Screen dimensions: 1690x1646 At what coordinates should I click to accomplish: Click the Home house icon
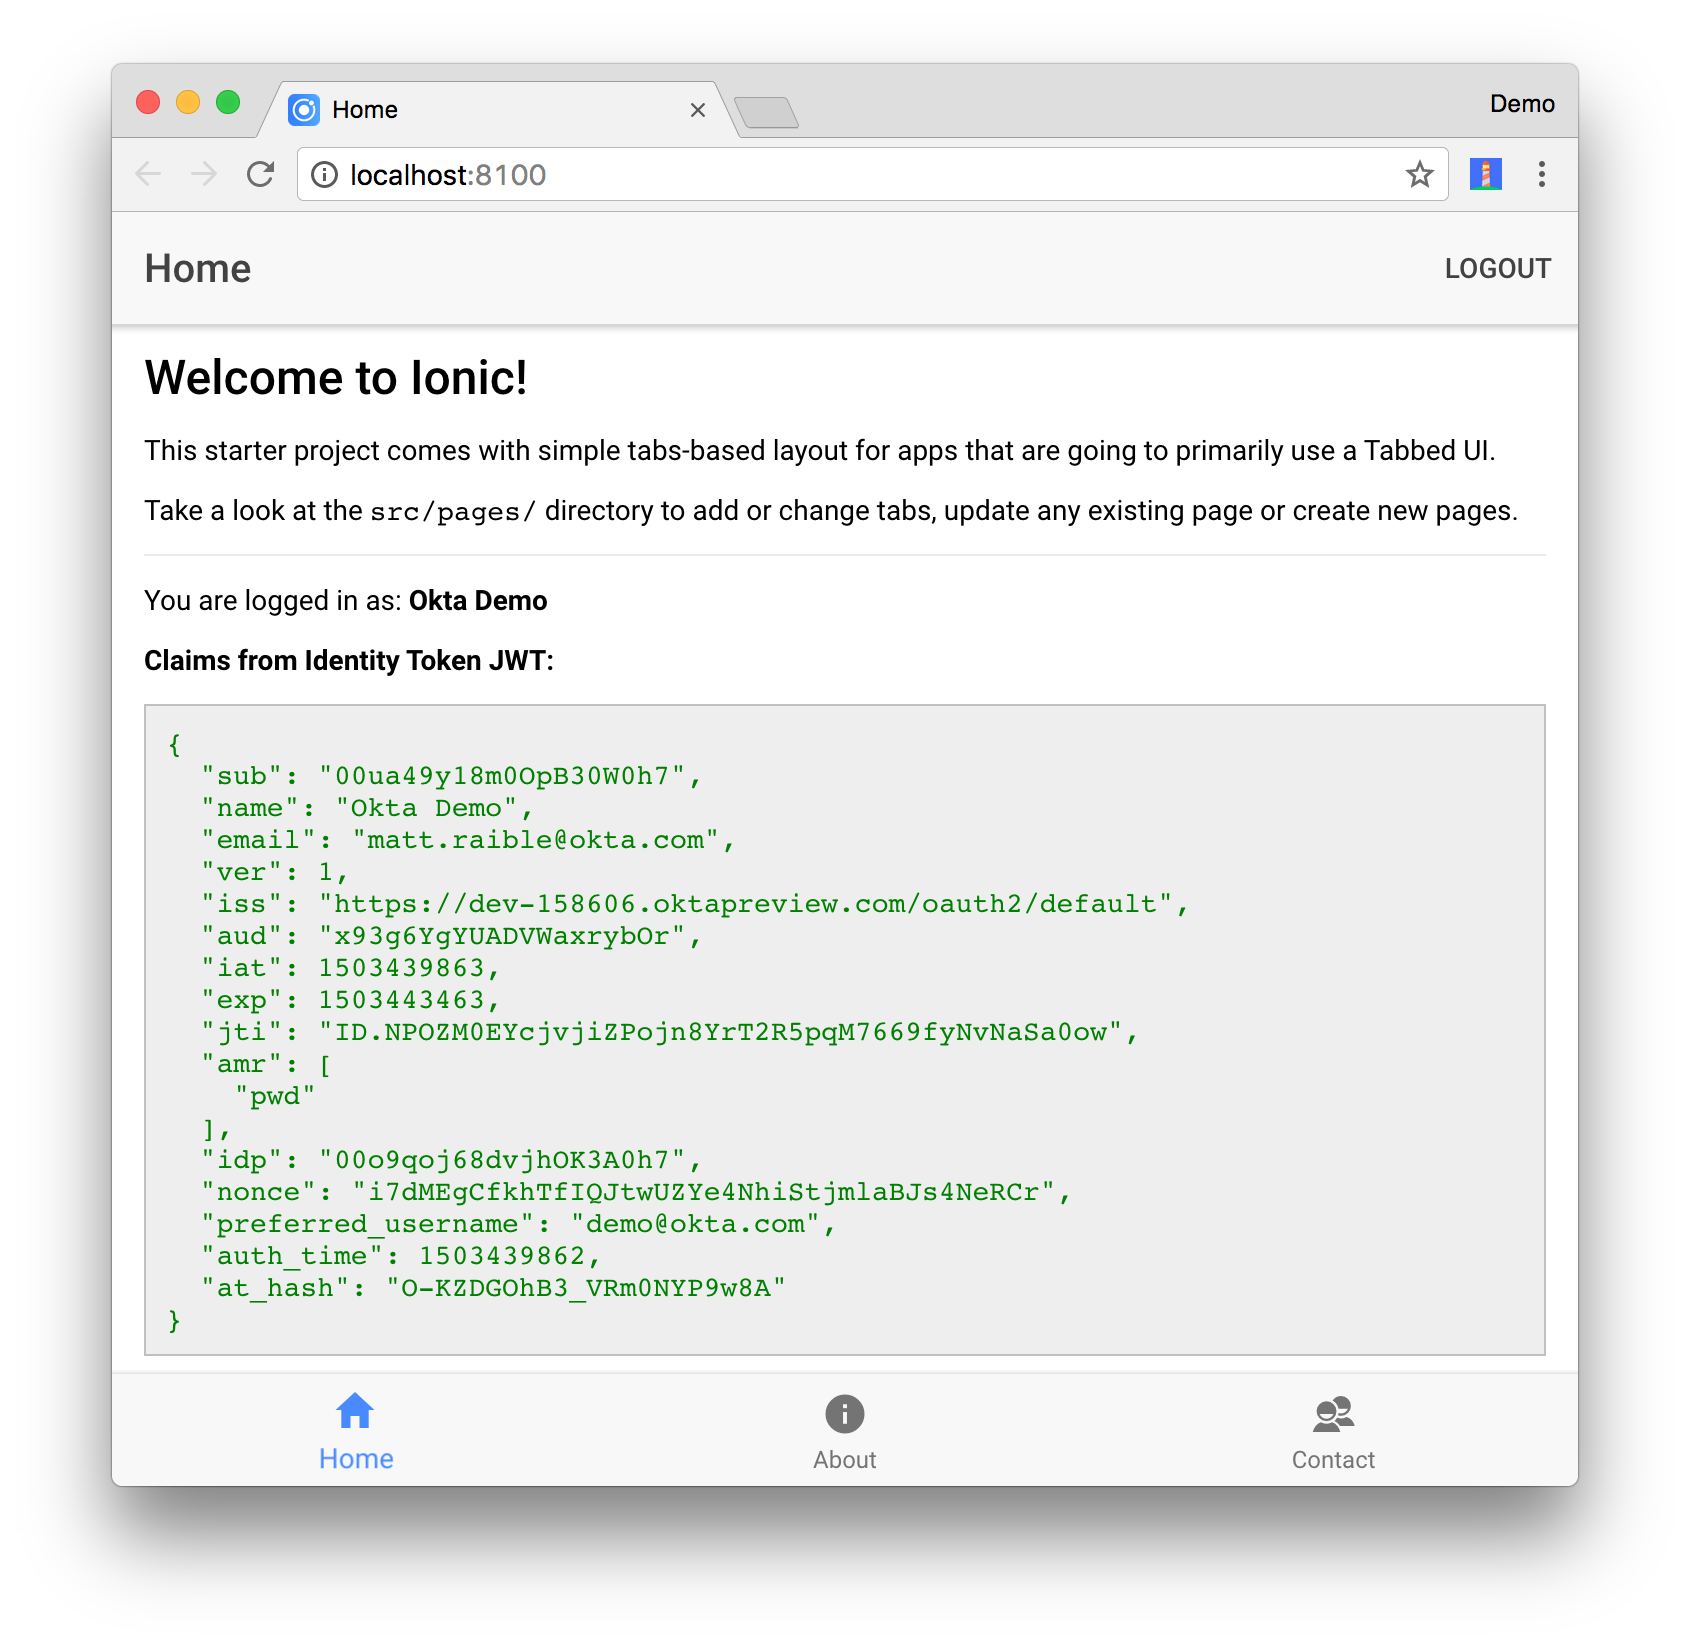coord(355,1412)
